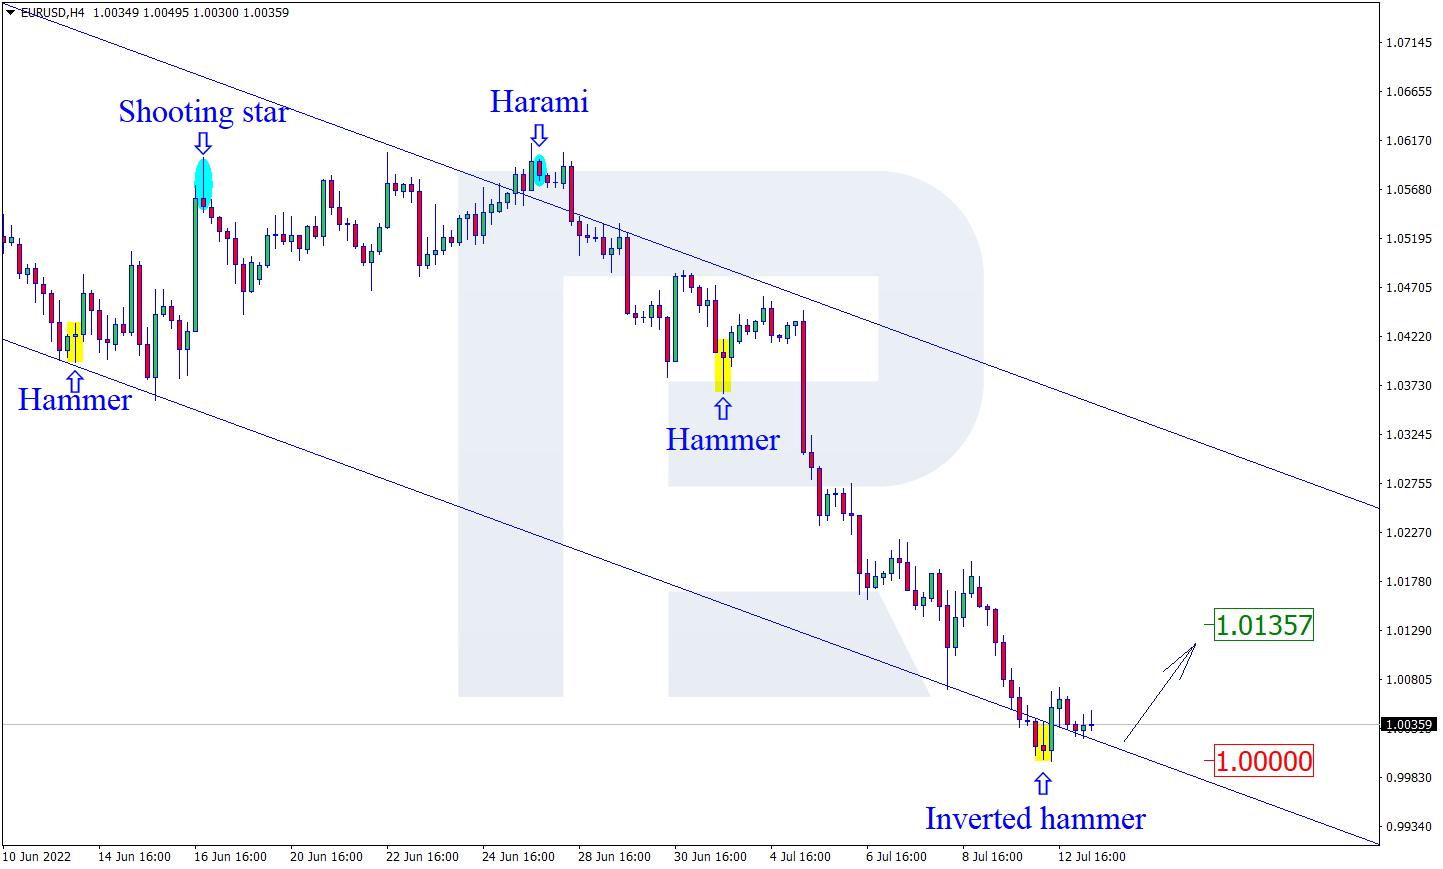Click the 22 Jun 16:00 time label
1443x869 pixels.
[x=422, y=857]
